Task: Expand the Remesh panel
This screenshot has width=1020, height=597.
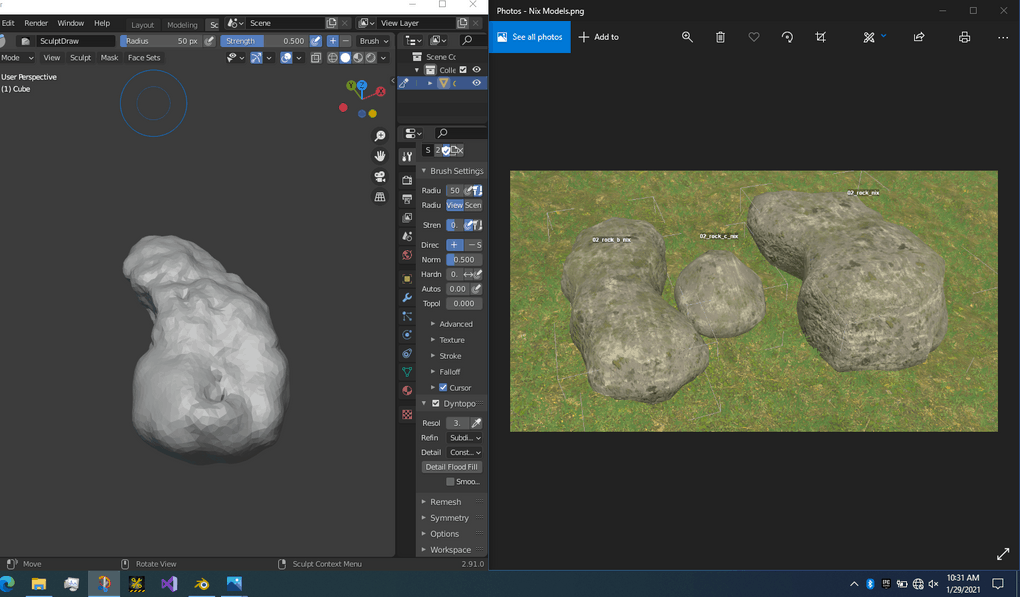Action: [445, 502]
